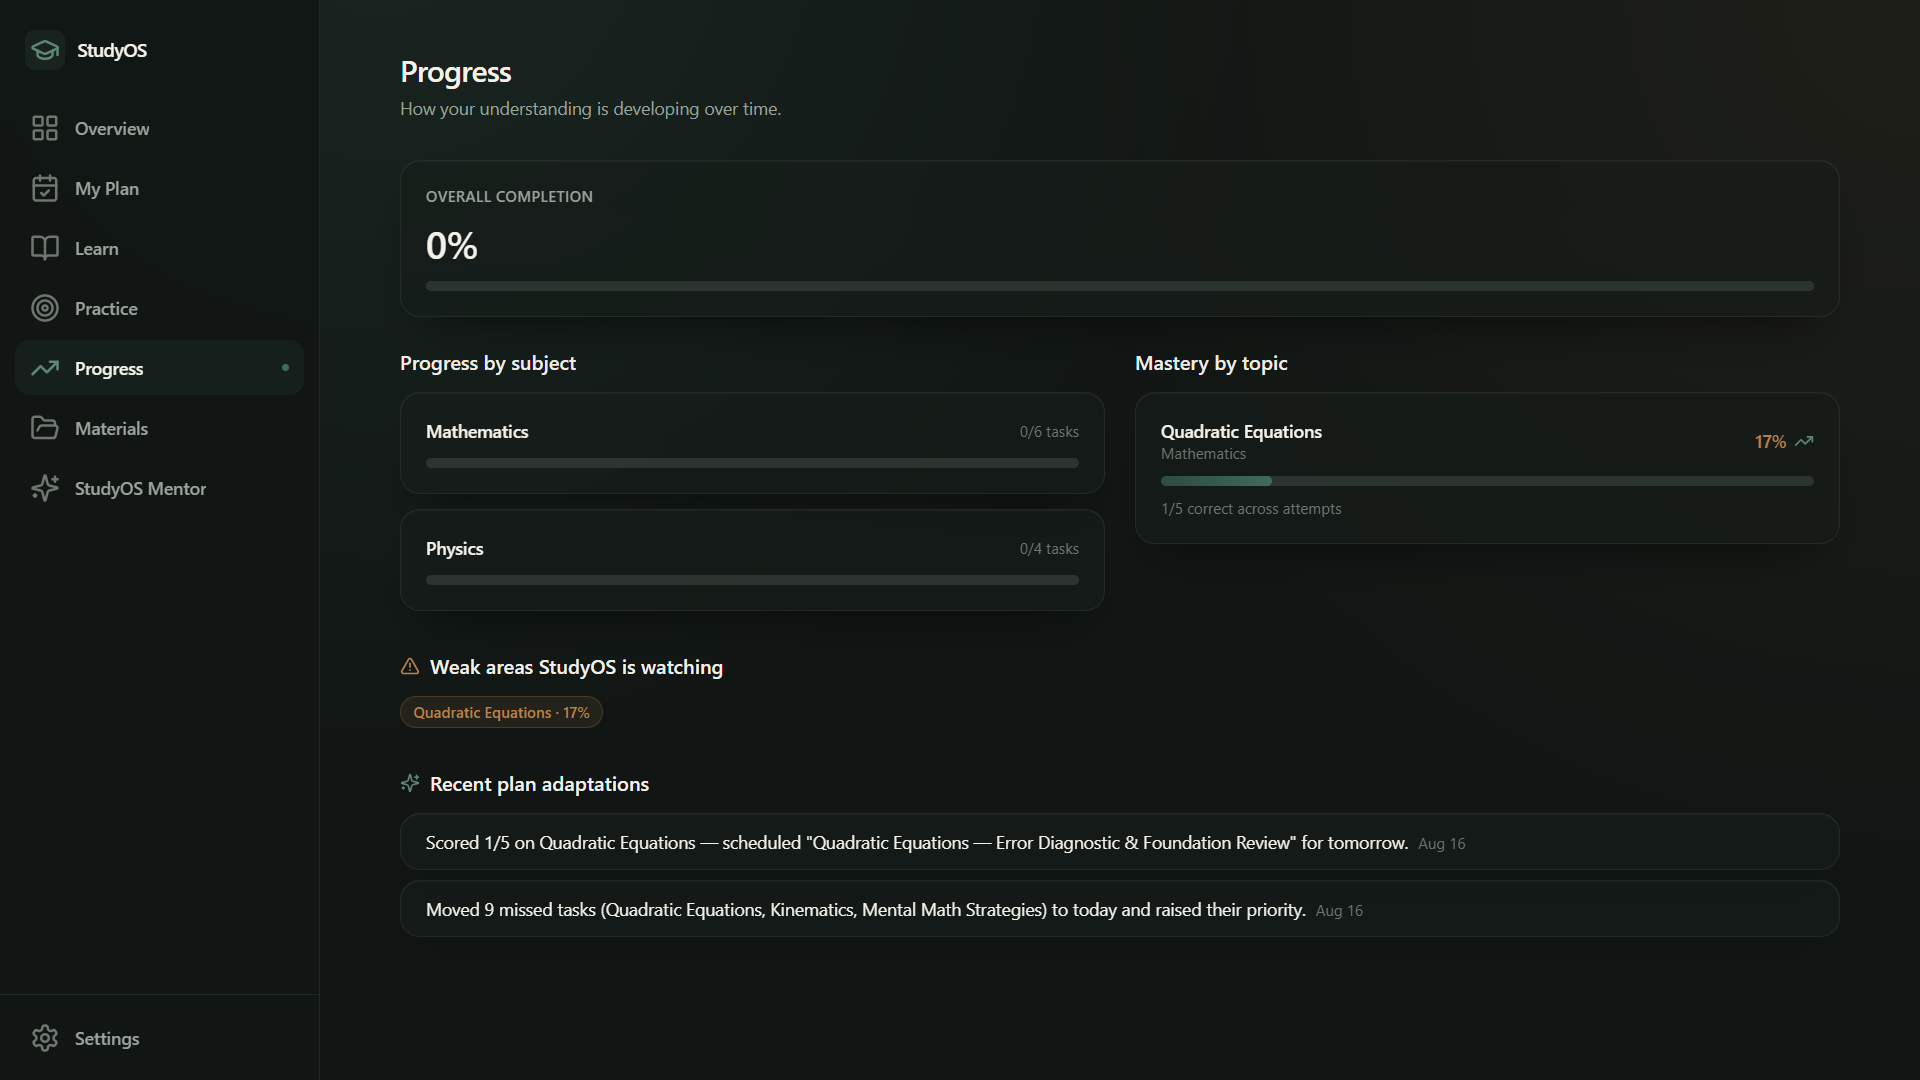Click the StudyOS Mentor sparkle icon
The height and width of the screenshot is (1080, 1920).
coord(45,488)
